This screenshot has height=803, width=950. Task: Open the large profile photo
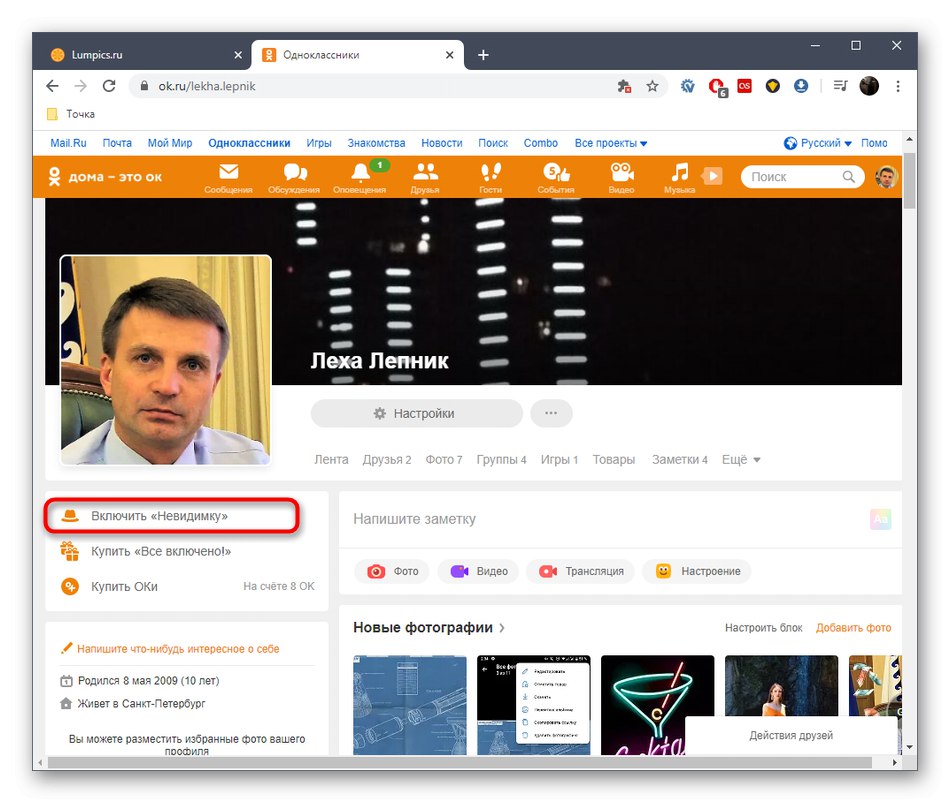(x=165, y=360)
